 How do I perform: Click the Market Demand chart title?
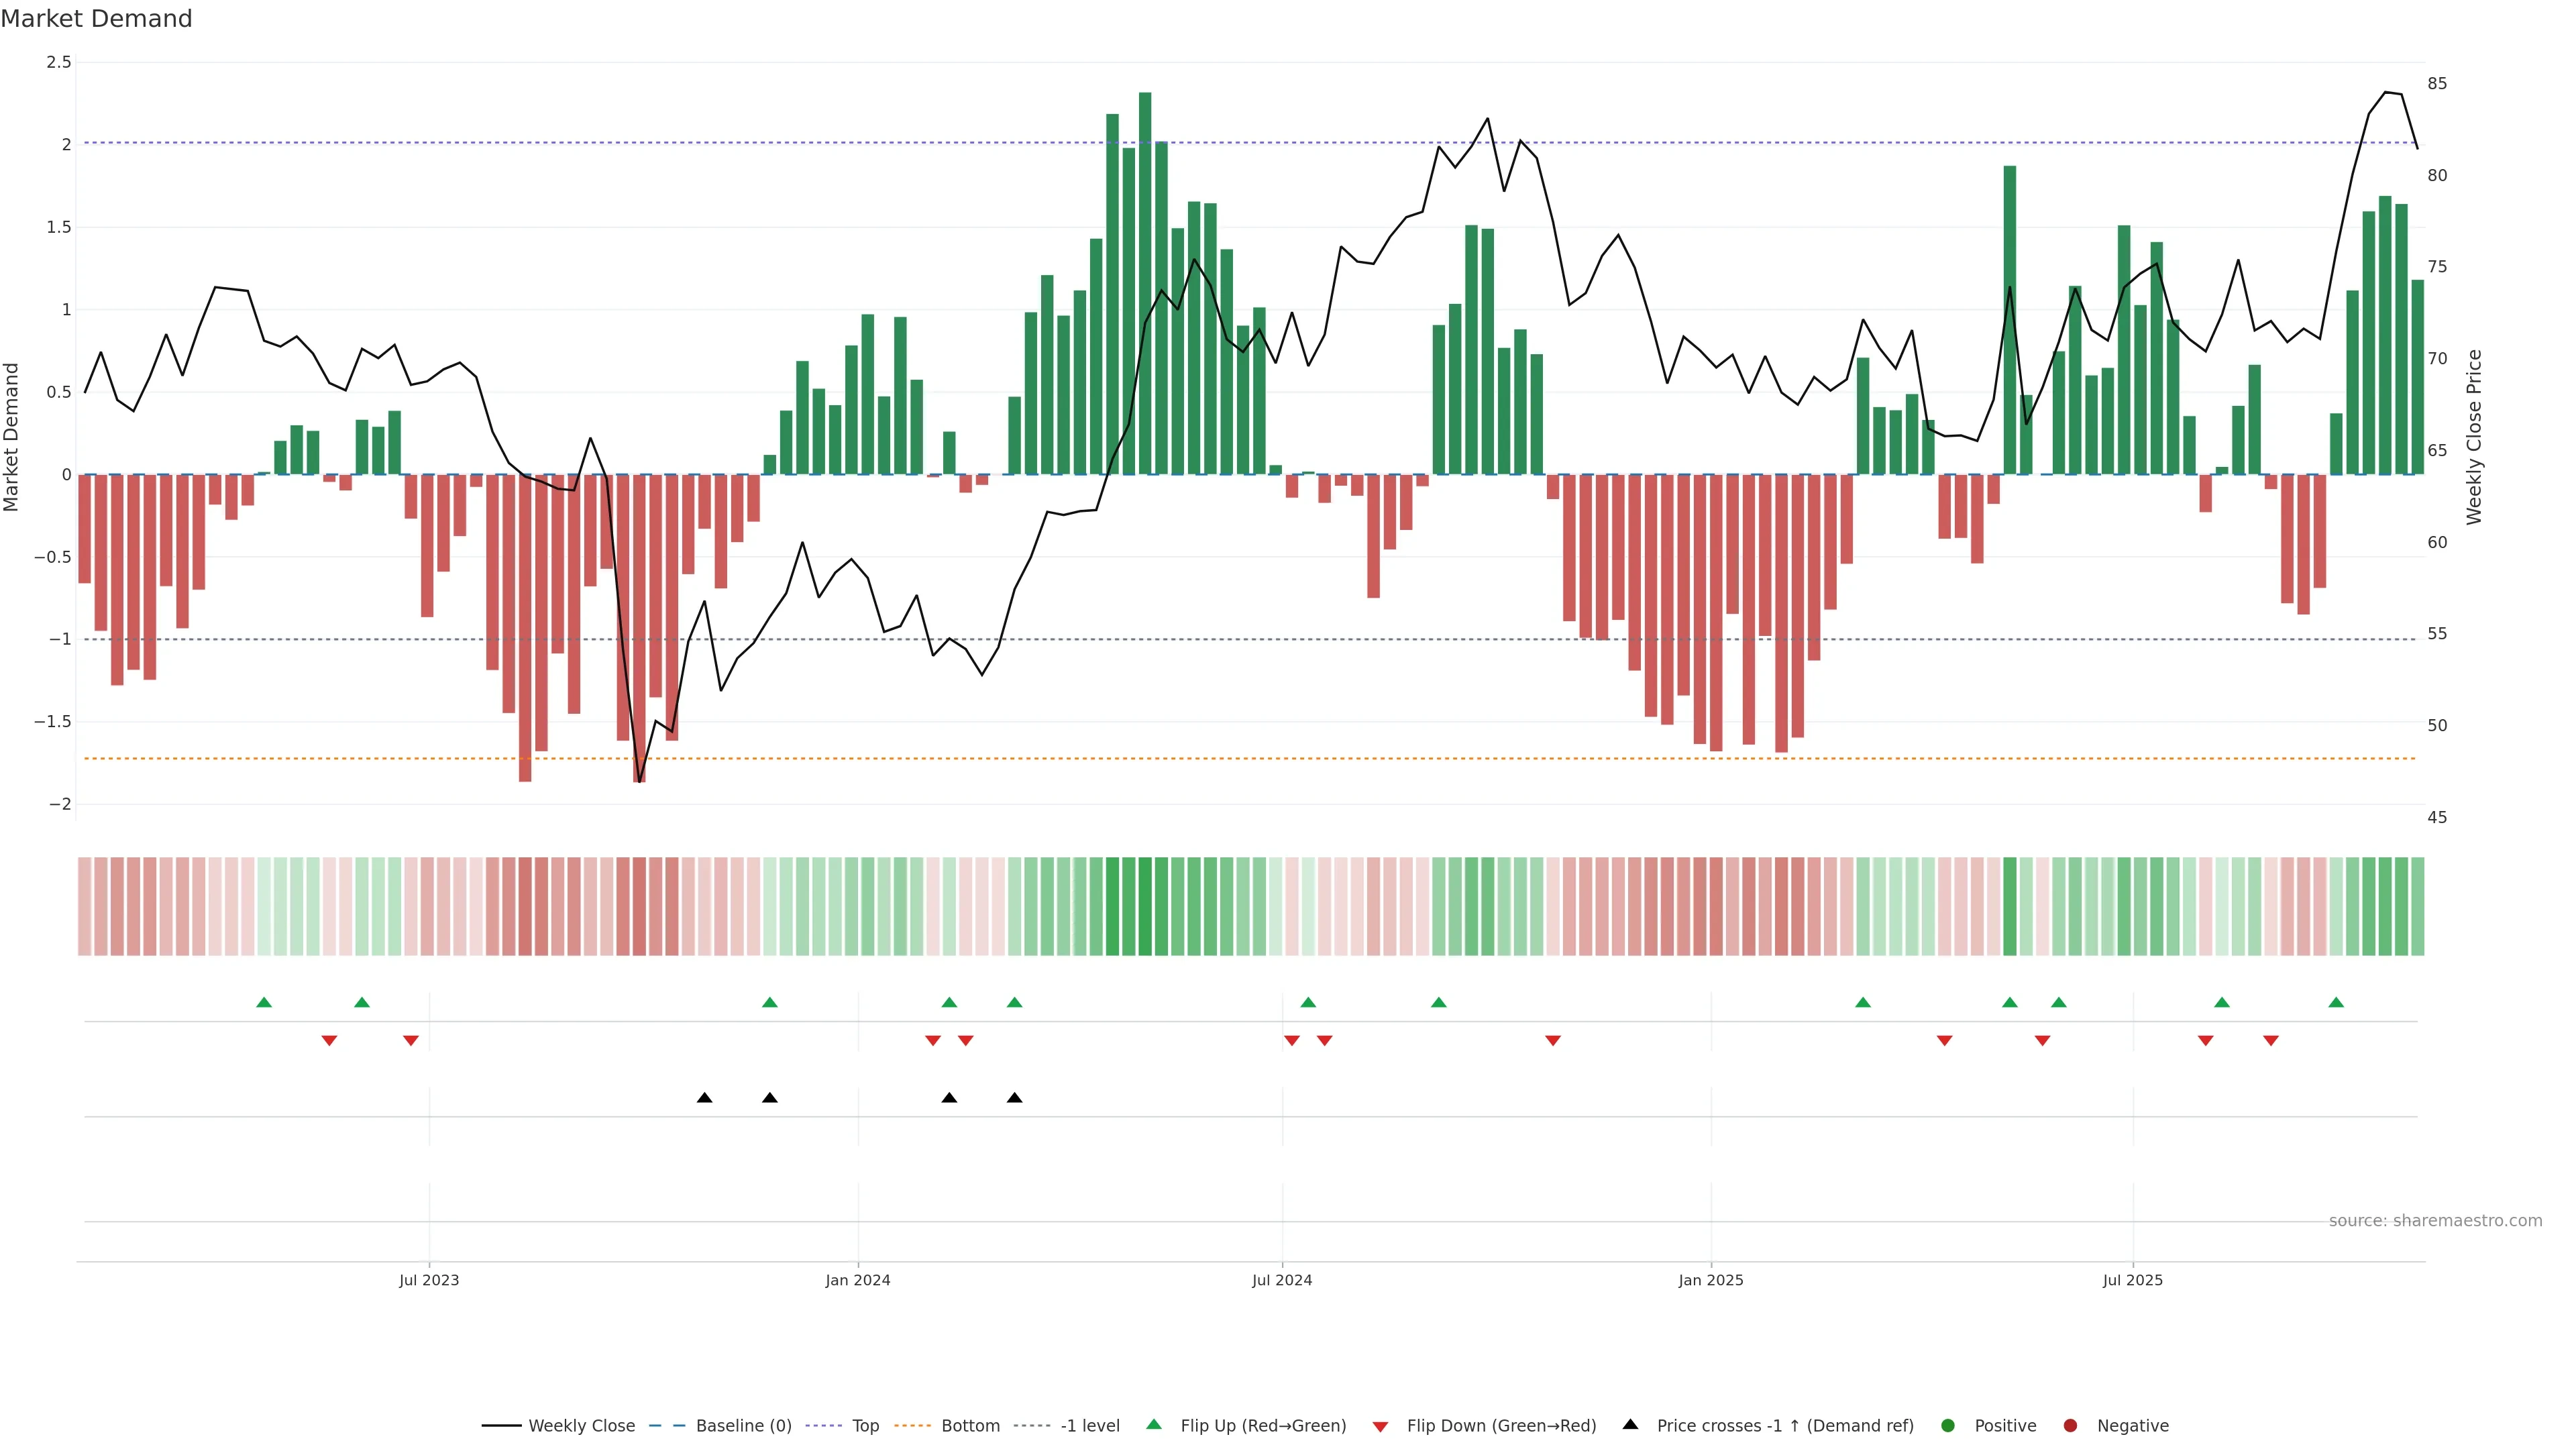(96, 19)
